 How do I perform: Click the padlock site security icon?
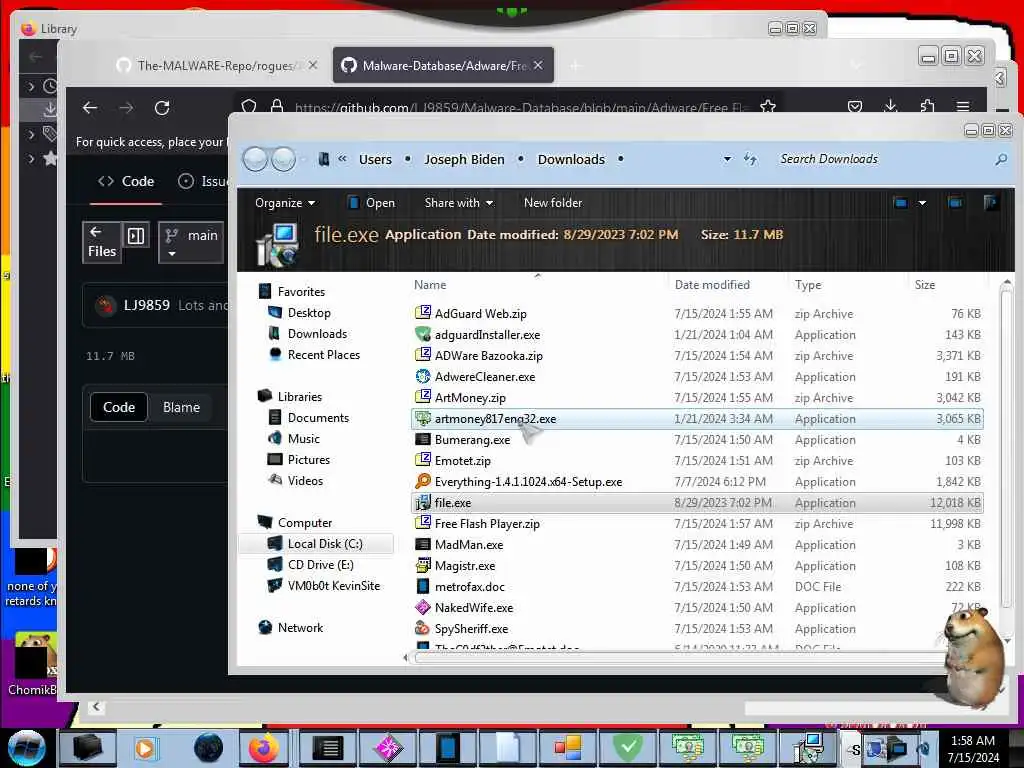pyautogui.click(x=277, y=106)
